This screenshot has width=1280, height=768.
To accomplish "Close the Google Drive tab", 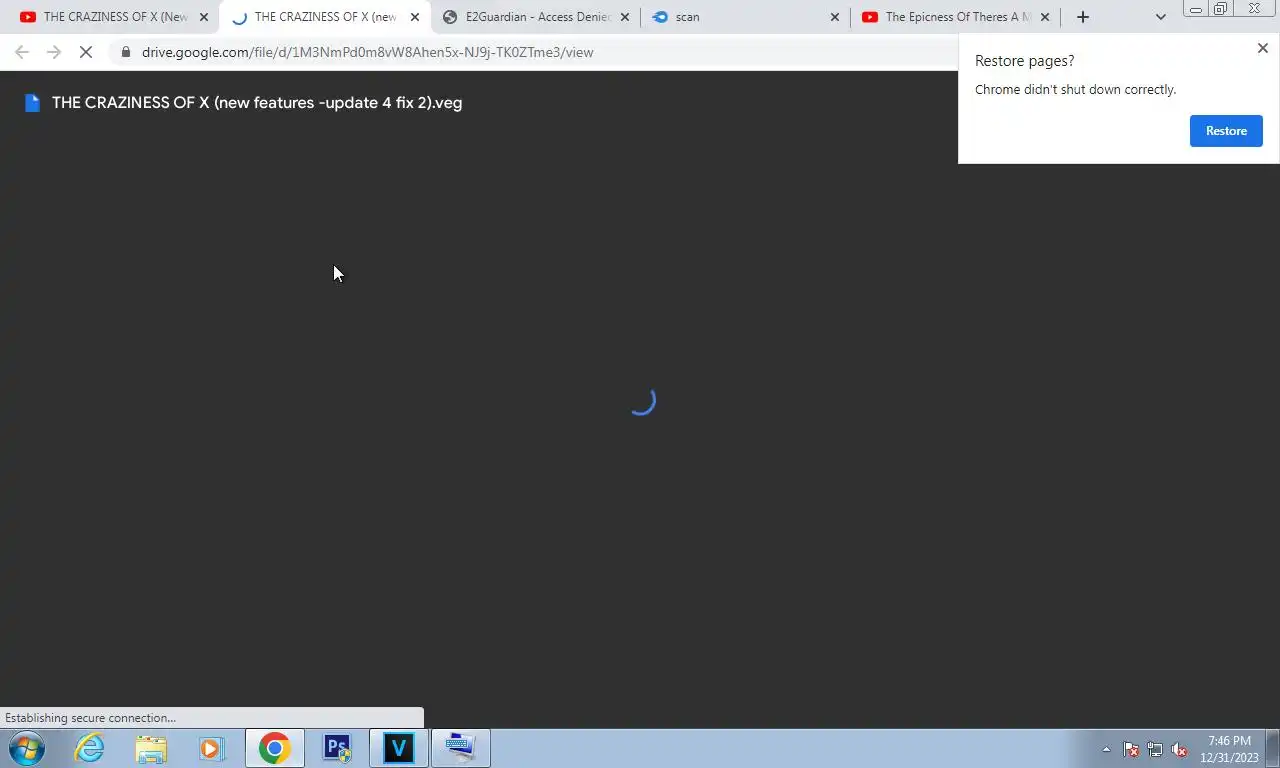I will pos(415,17).
